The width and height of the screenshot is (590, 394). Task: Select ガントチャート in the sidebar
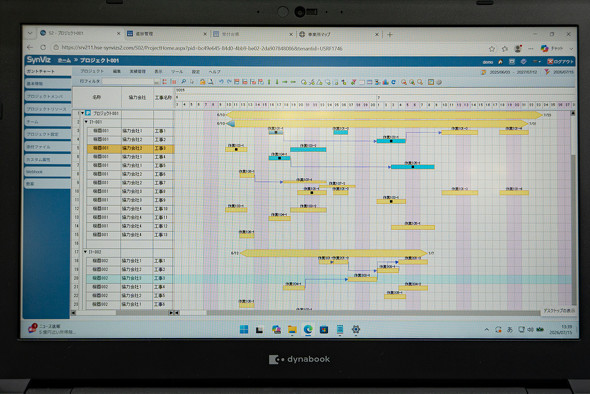tap(47, 71)
